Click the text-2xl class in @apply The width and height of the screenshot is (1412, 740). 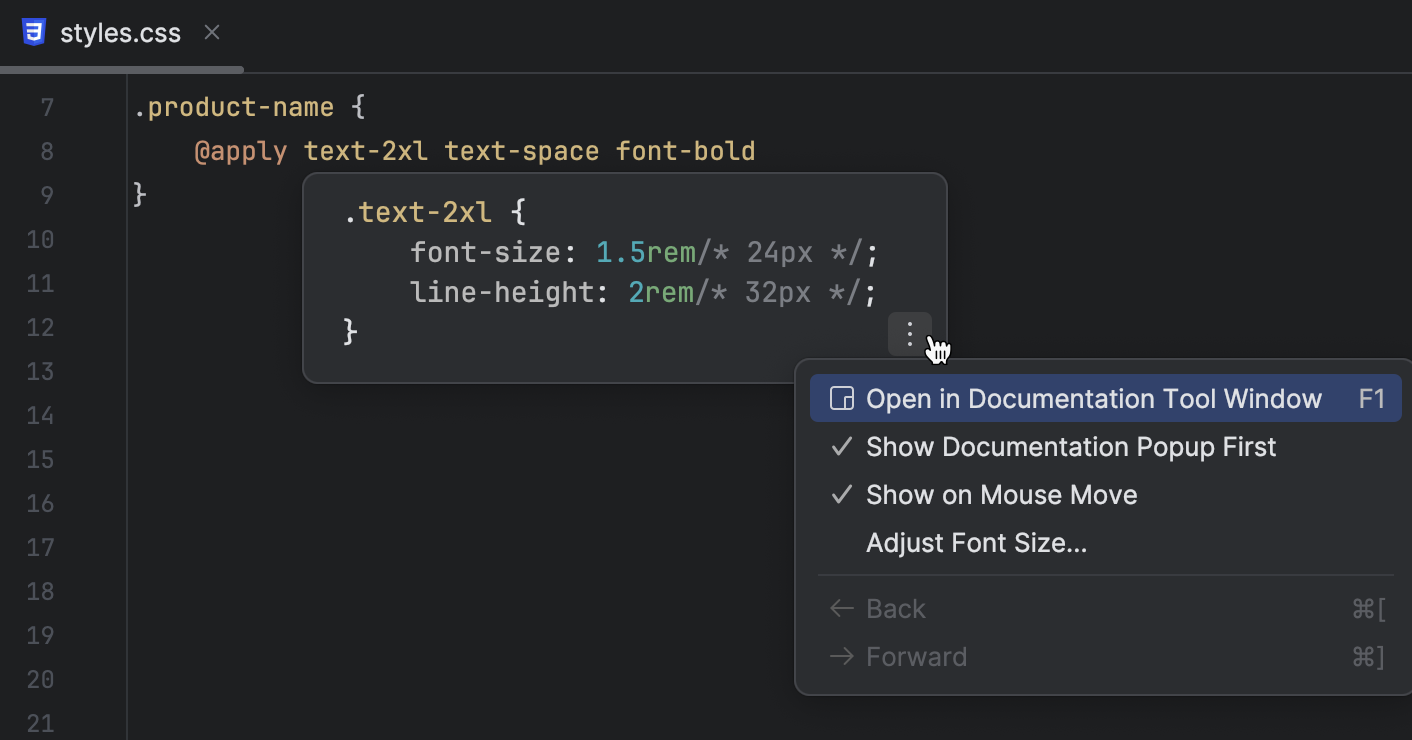coord(366,152)
